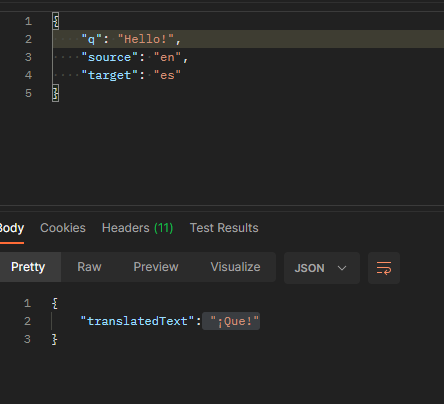This screenshot has height=404, width=444.
Task: Select the response Body tab
Action: click(x=12, y=228)
